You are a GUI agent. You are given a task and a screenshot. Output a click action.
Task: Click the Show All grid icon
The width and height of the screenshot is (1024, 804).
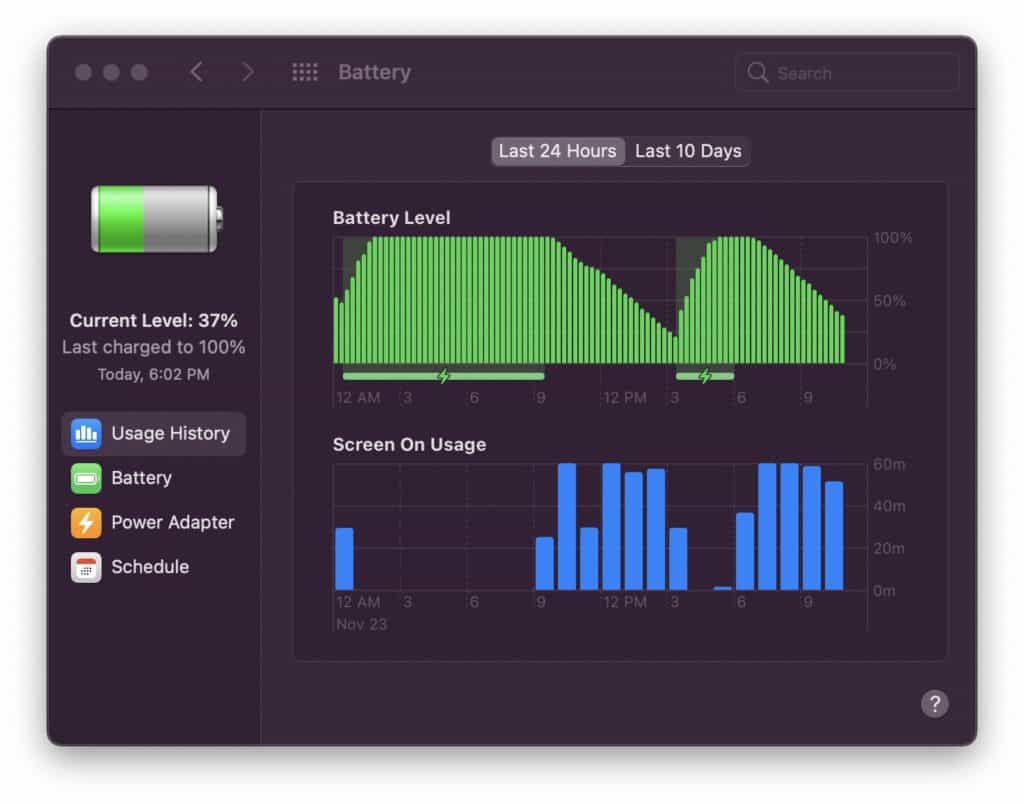tap(305, 72)
